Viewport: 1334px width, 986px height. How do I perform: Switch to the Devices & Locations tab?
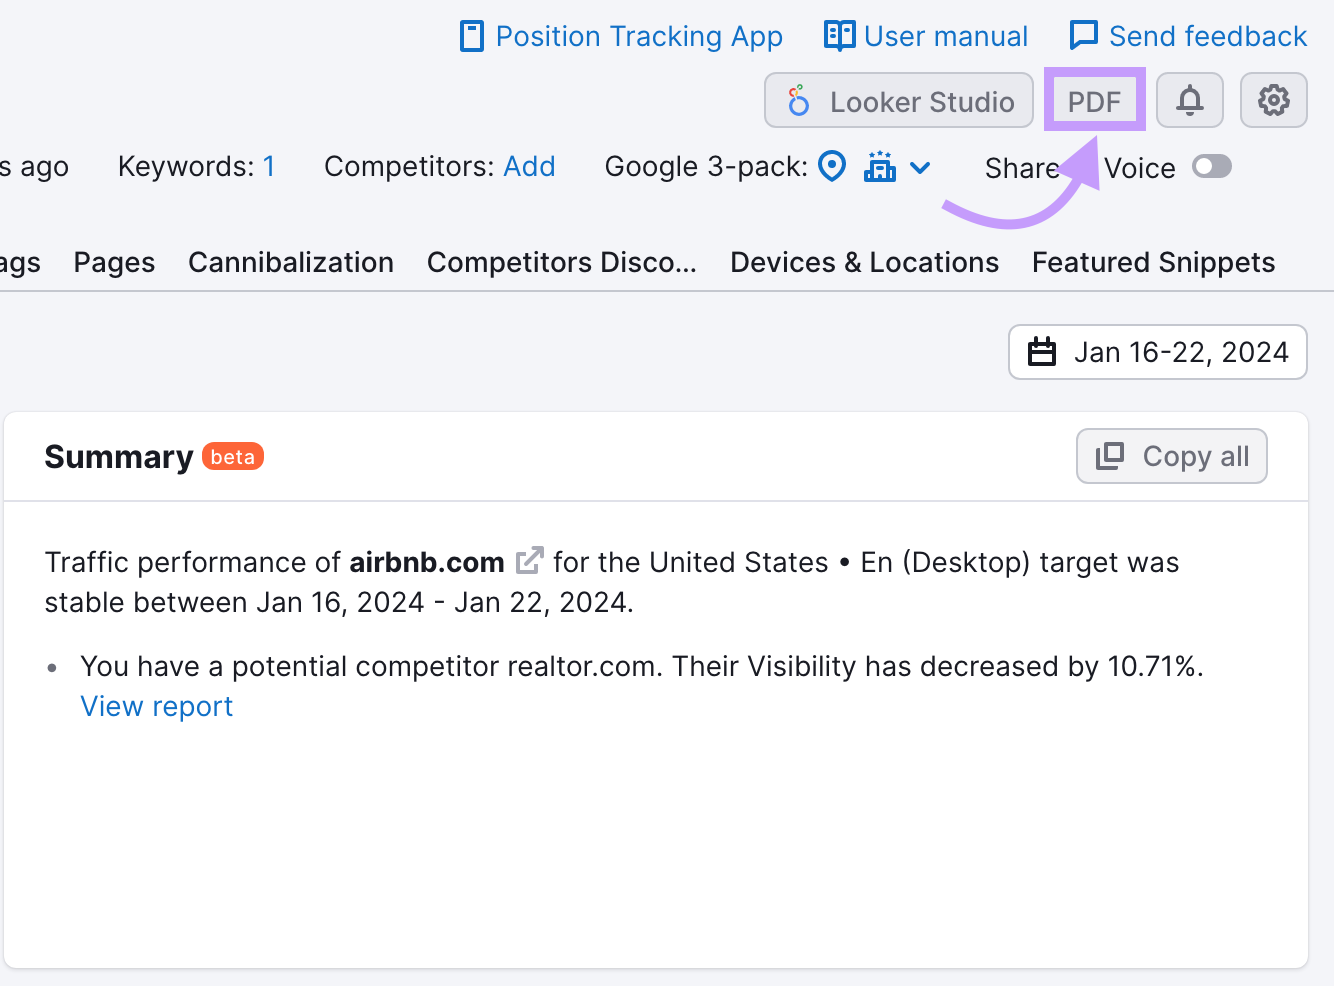(x=864, y=262)
